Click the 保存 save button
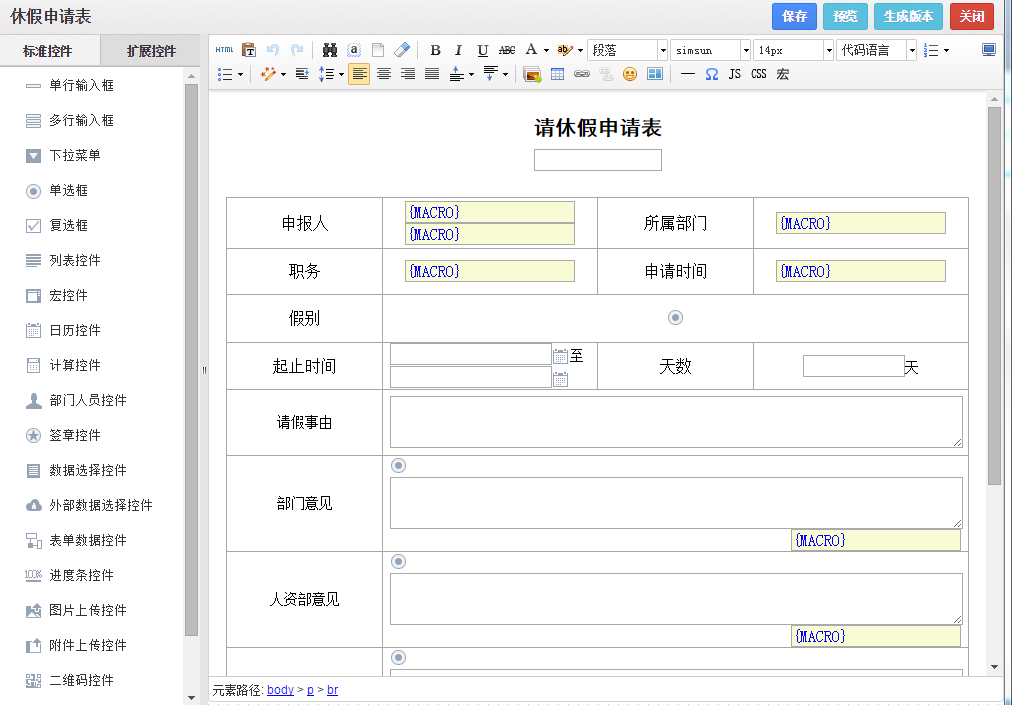 [x=794, y=16]
